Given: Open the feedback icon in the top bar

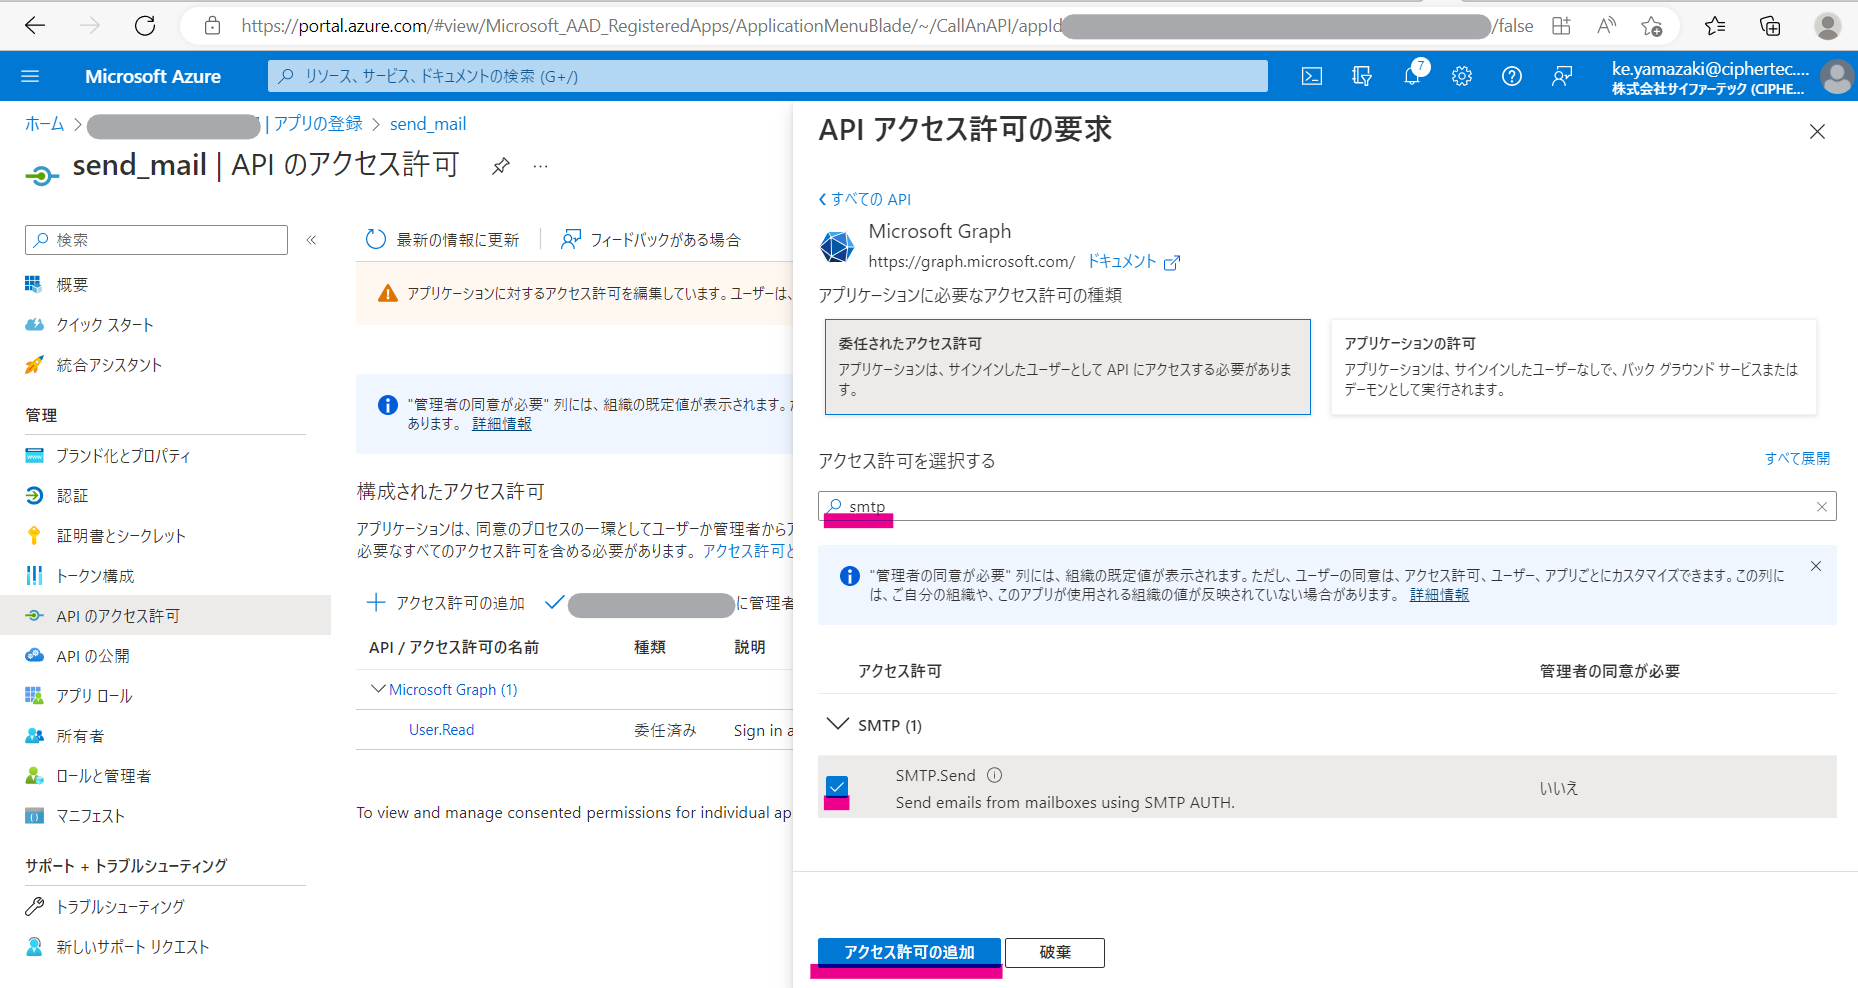Looking at the screenshot, I should (1562, 76).
